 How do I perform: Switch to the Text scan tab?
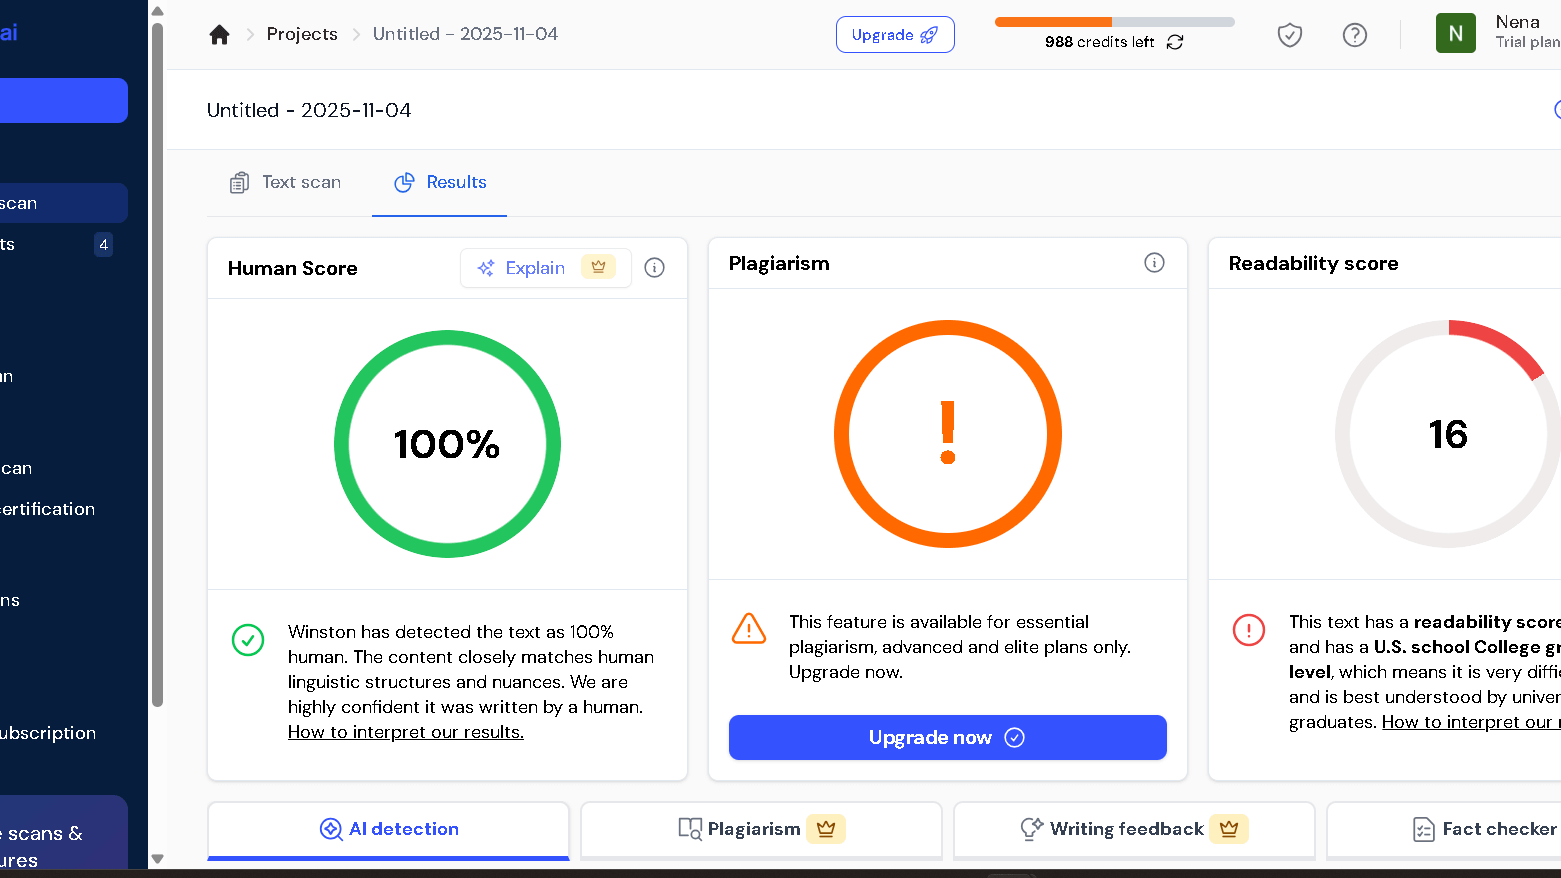[x=286, y=182]
